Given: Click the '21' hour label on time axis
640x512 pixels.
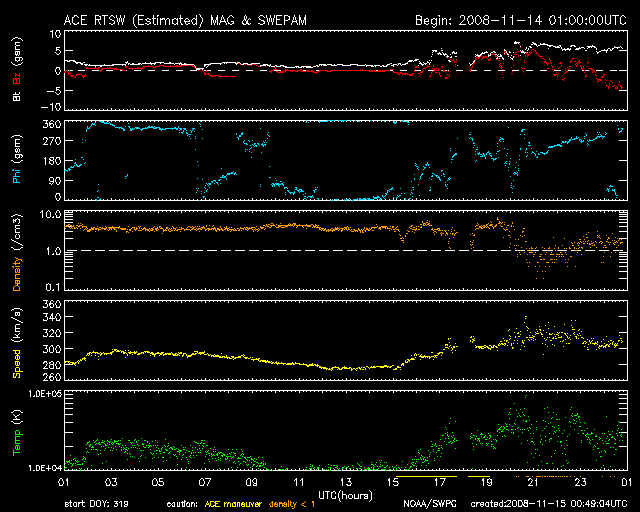Looking at the screenshot, I should pyautogui.click(x=533, y=483).
